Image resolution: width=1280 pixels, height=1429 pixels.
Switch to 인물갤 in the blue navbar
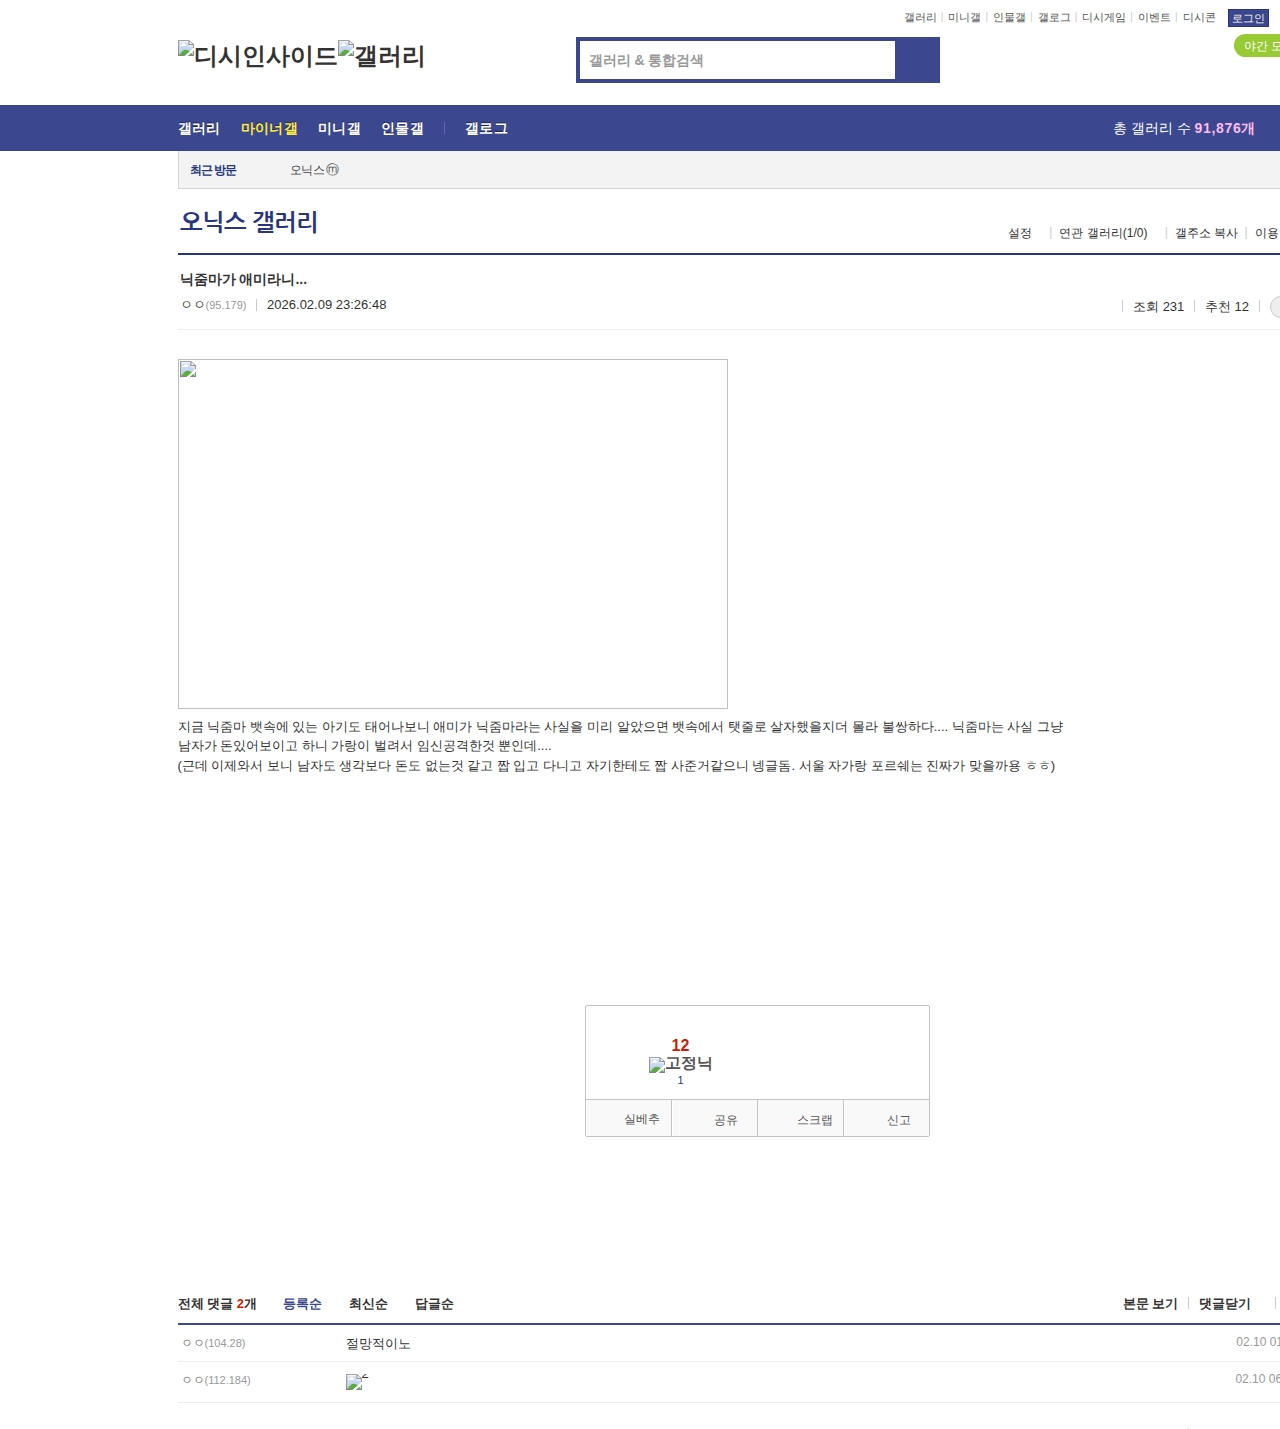[x=402, y=129]
